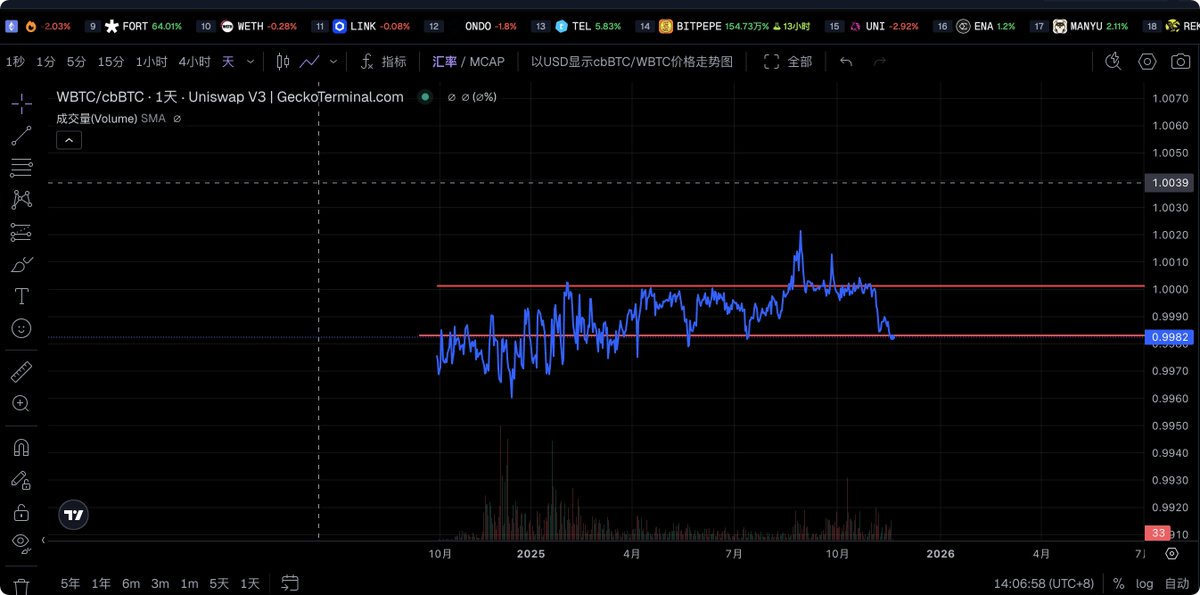The height and width of the screenshot is (595, 1200).
Task: Select the trend line drawing tool
Action: point(21,136)
